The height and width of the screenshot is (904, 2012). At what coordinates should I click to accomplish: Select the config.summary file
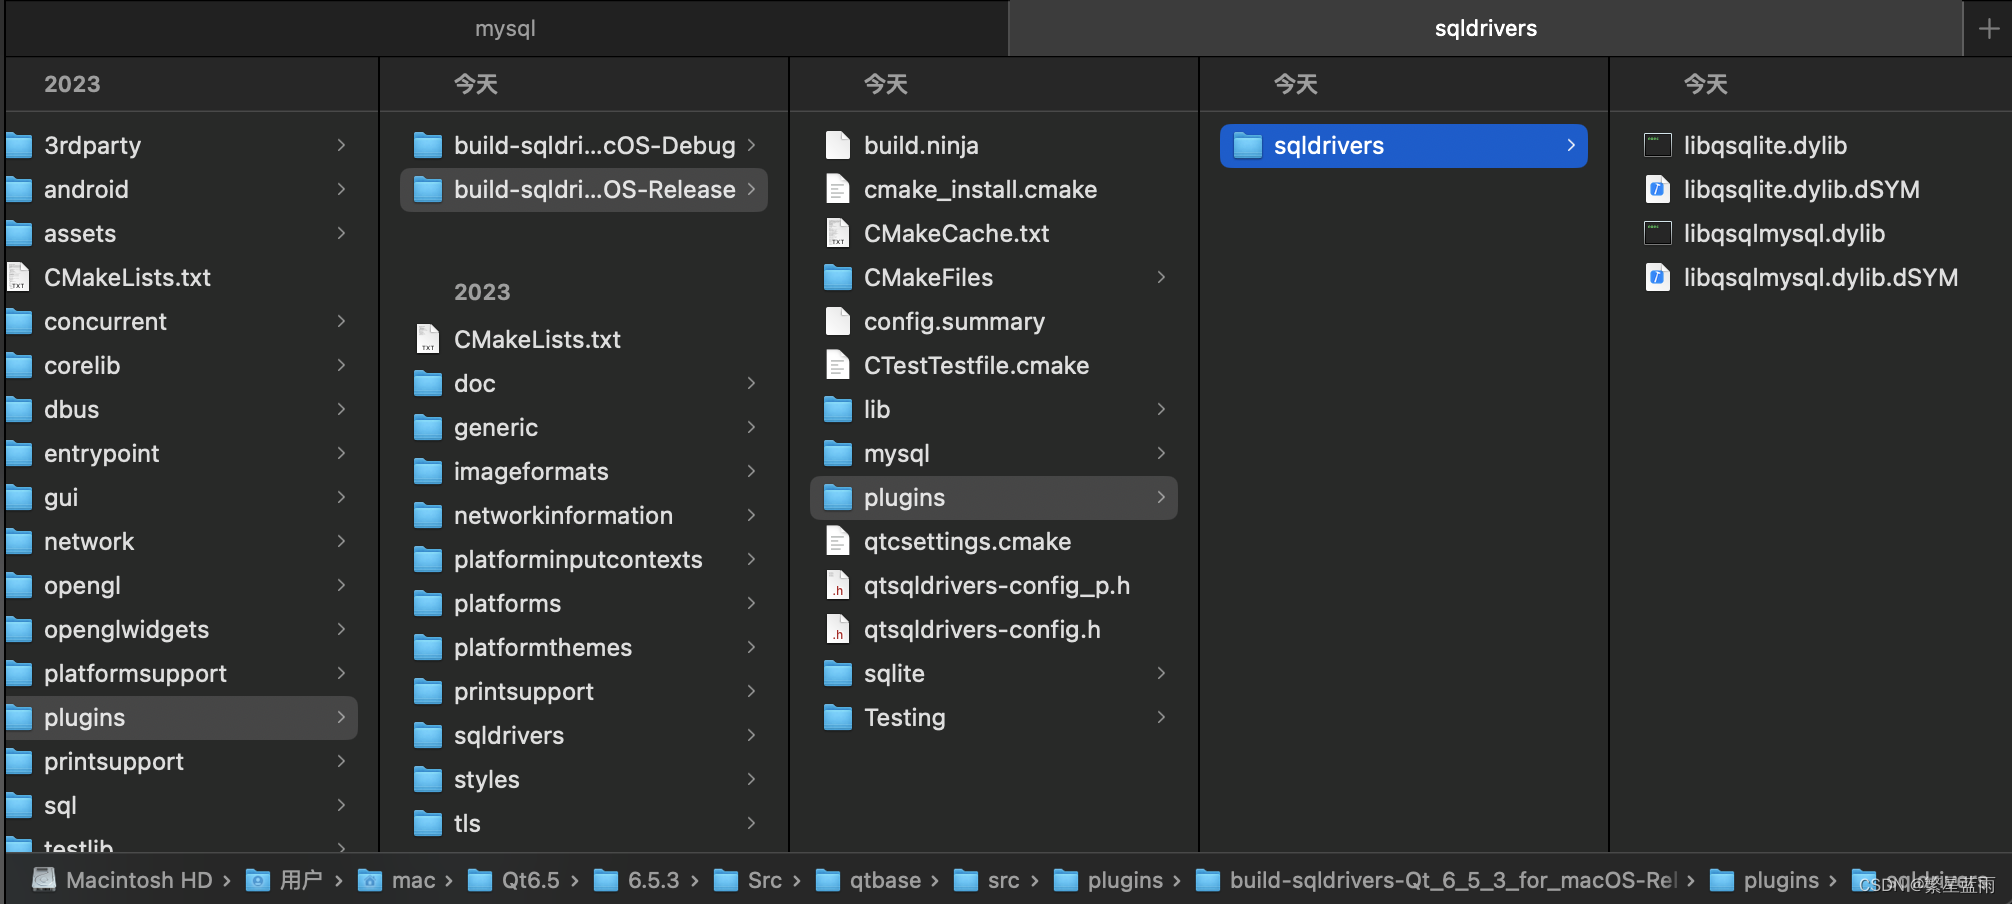click(953, 321)
